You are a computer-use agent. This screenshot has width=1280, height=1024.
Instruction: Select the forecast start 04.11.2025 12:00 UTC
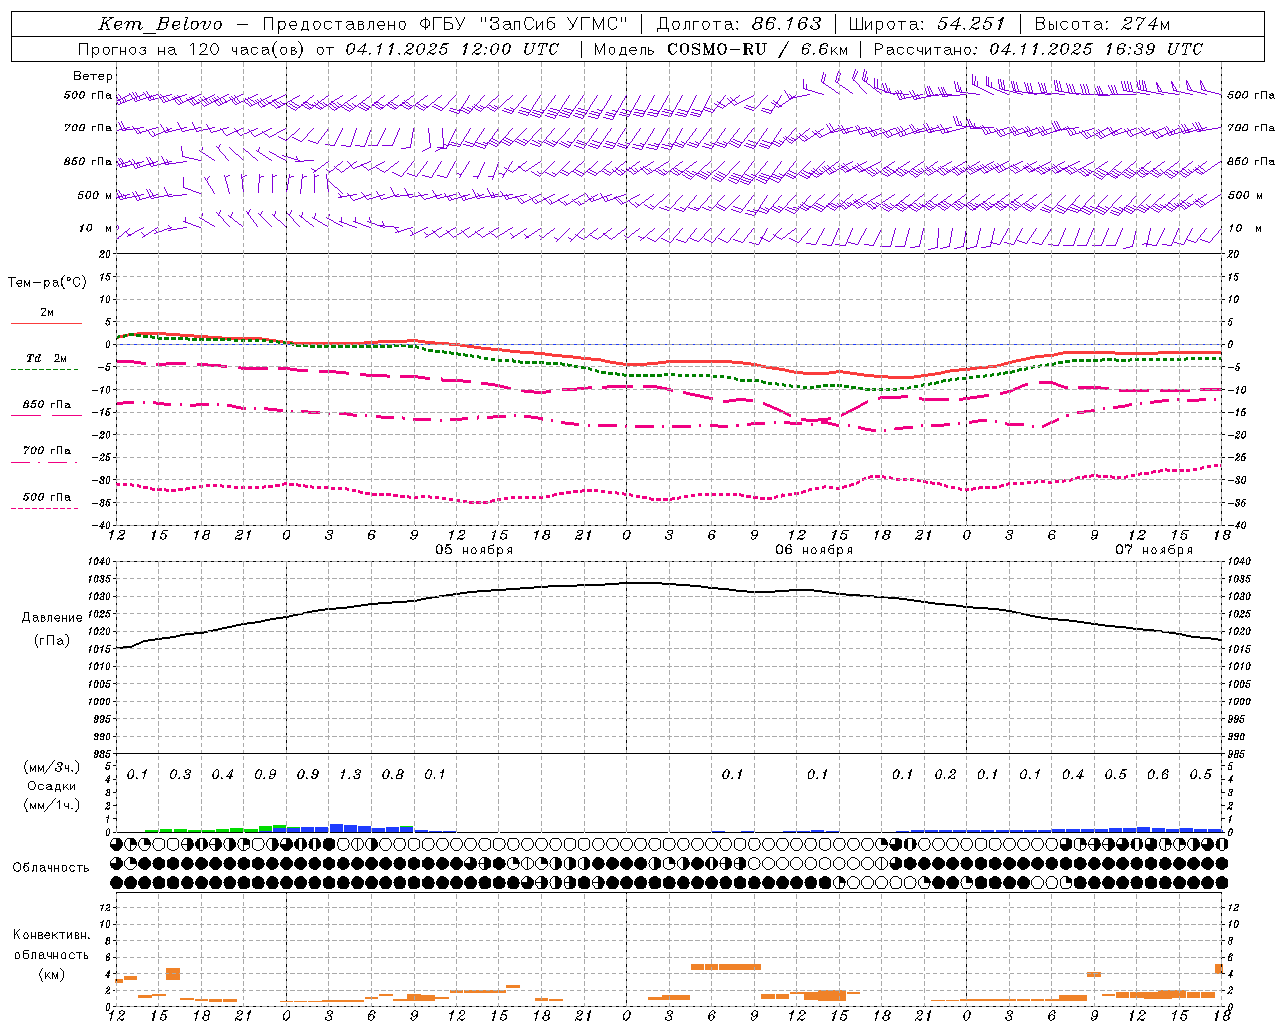click(x=452, y=49)
